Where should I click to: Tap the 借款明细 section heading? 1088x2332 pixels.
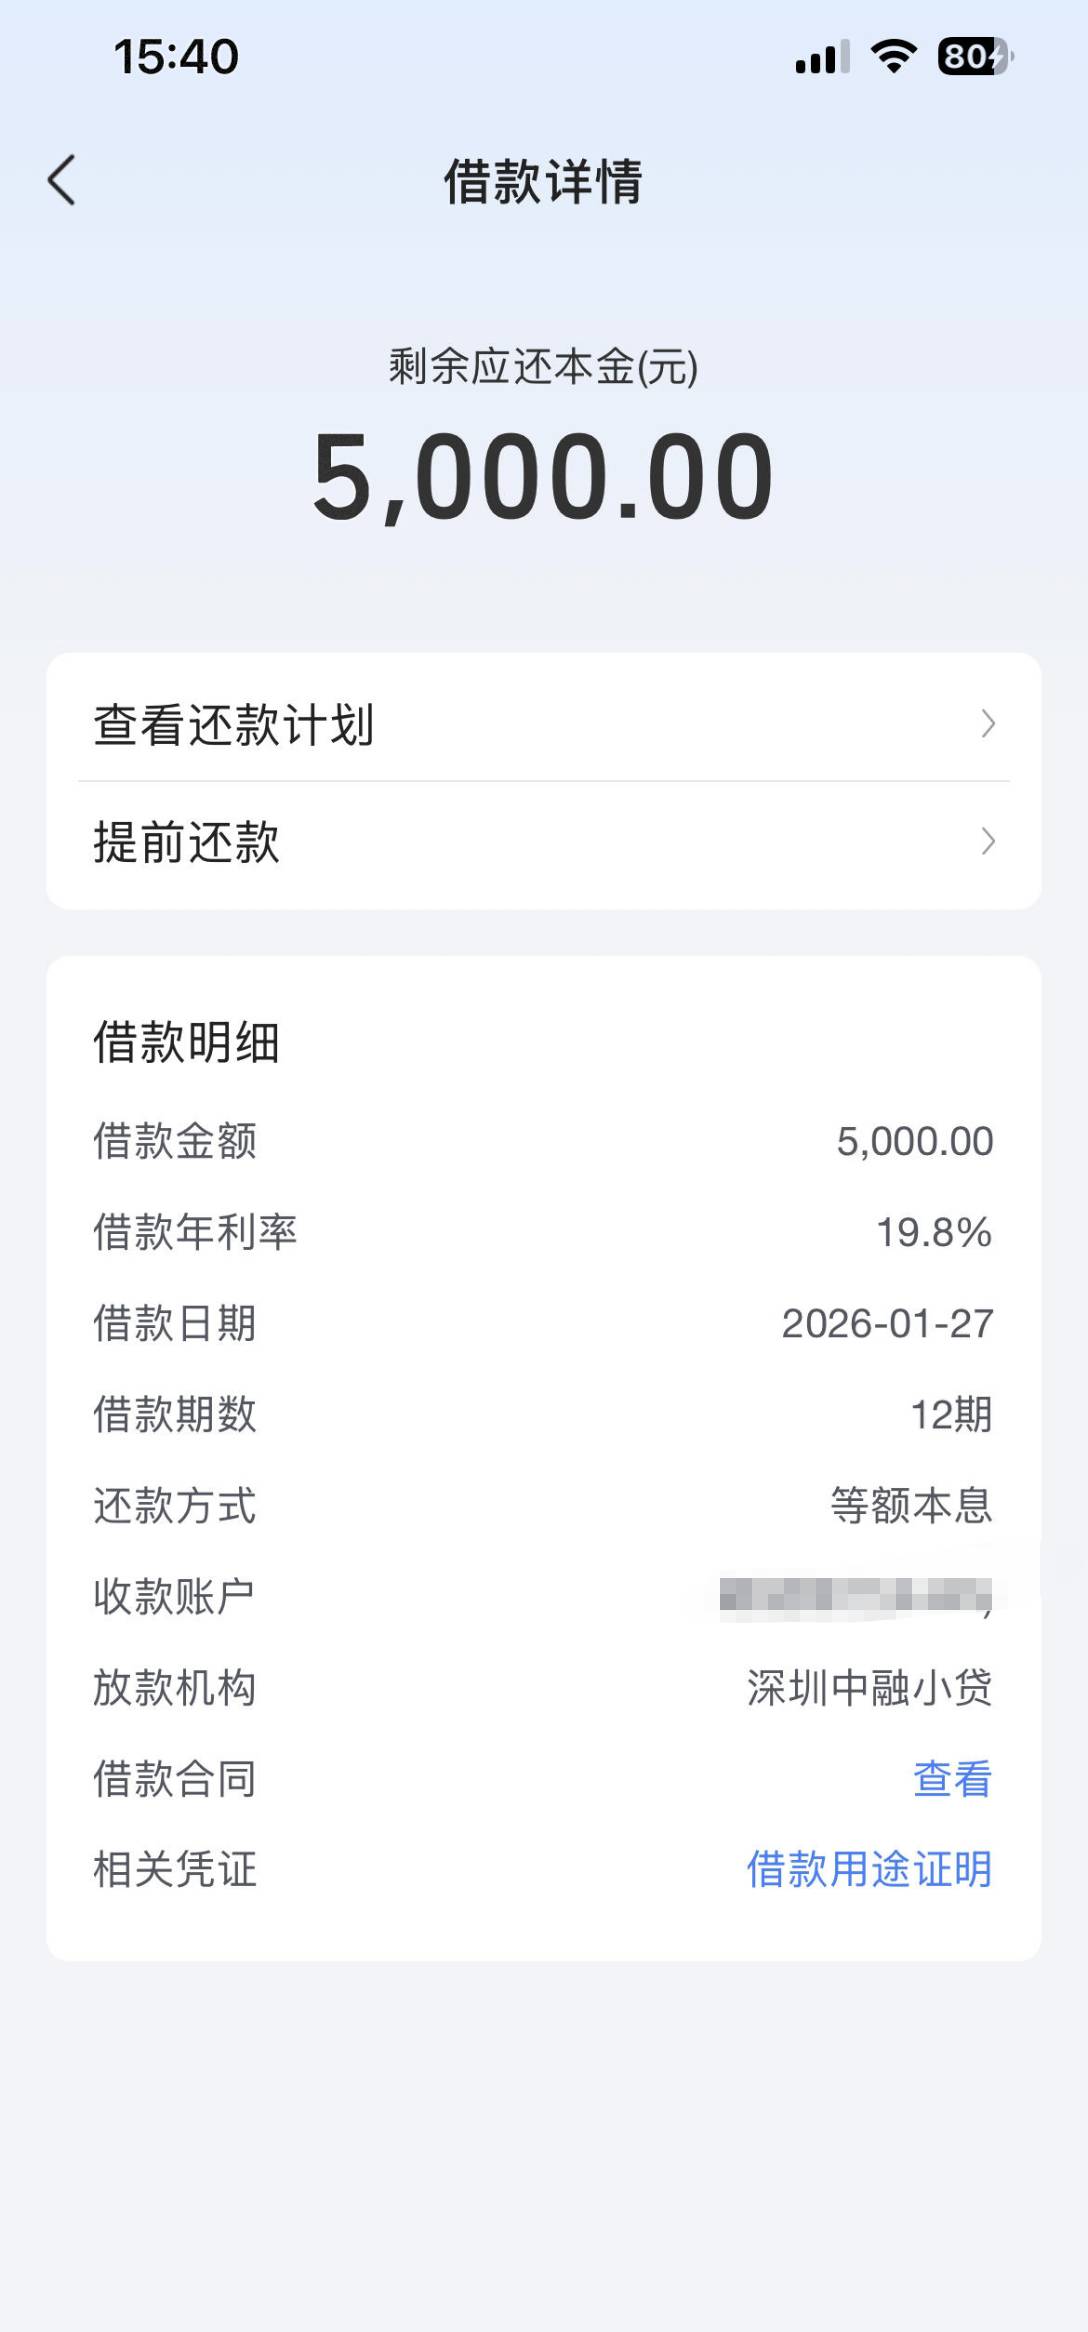point(187,1043)
